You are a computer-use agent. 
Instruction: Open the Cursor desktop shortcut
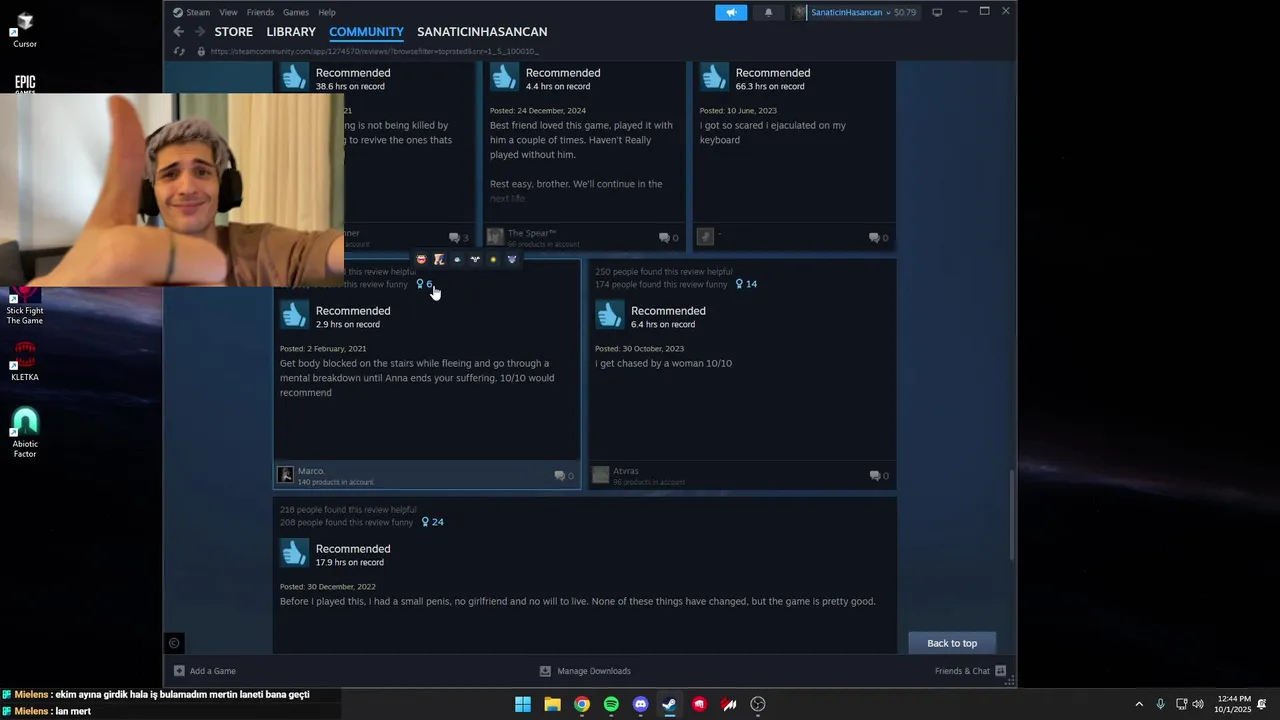tap(25, 29)
